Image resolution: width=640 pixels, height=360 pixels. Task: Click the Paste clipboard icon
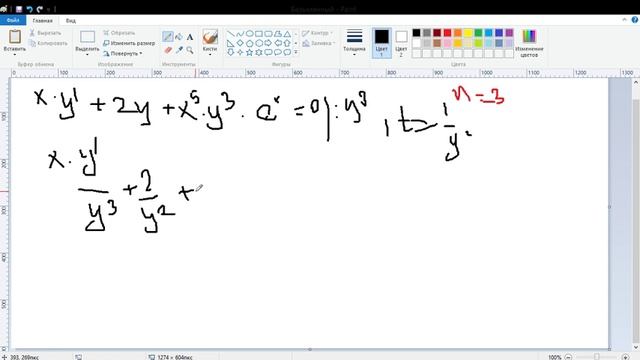(x=15, y=37)
